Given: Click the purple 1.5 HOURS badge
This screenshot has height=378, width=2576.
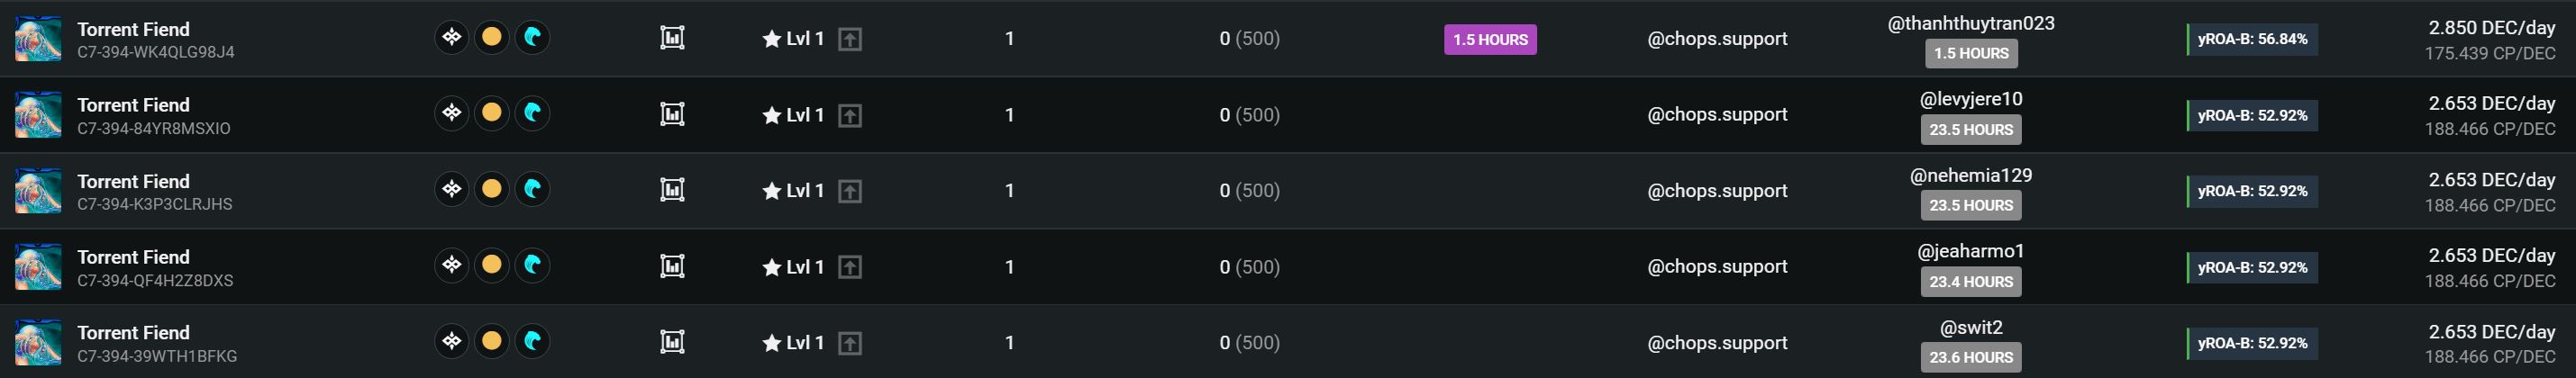Looking at the screenshot, I should pyautogui.click(x=1490, y=39).
